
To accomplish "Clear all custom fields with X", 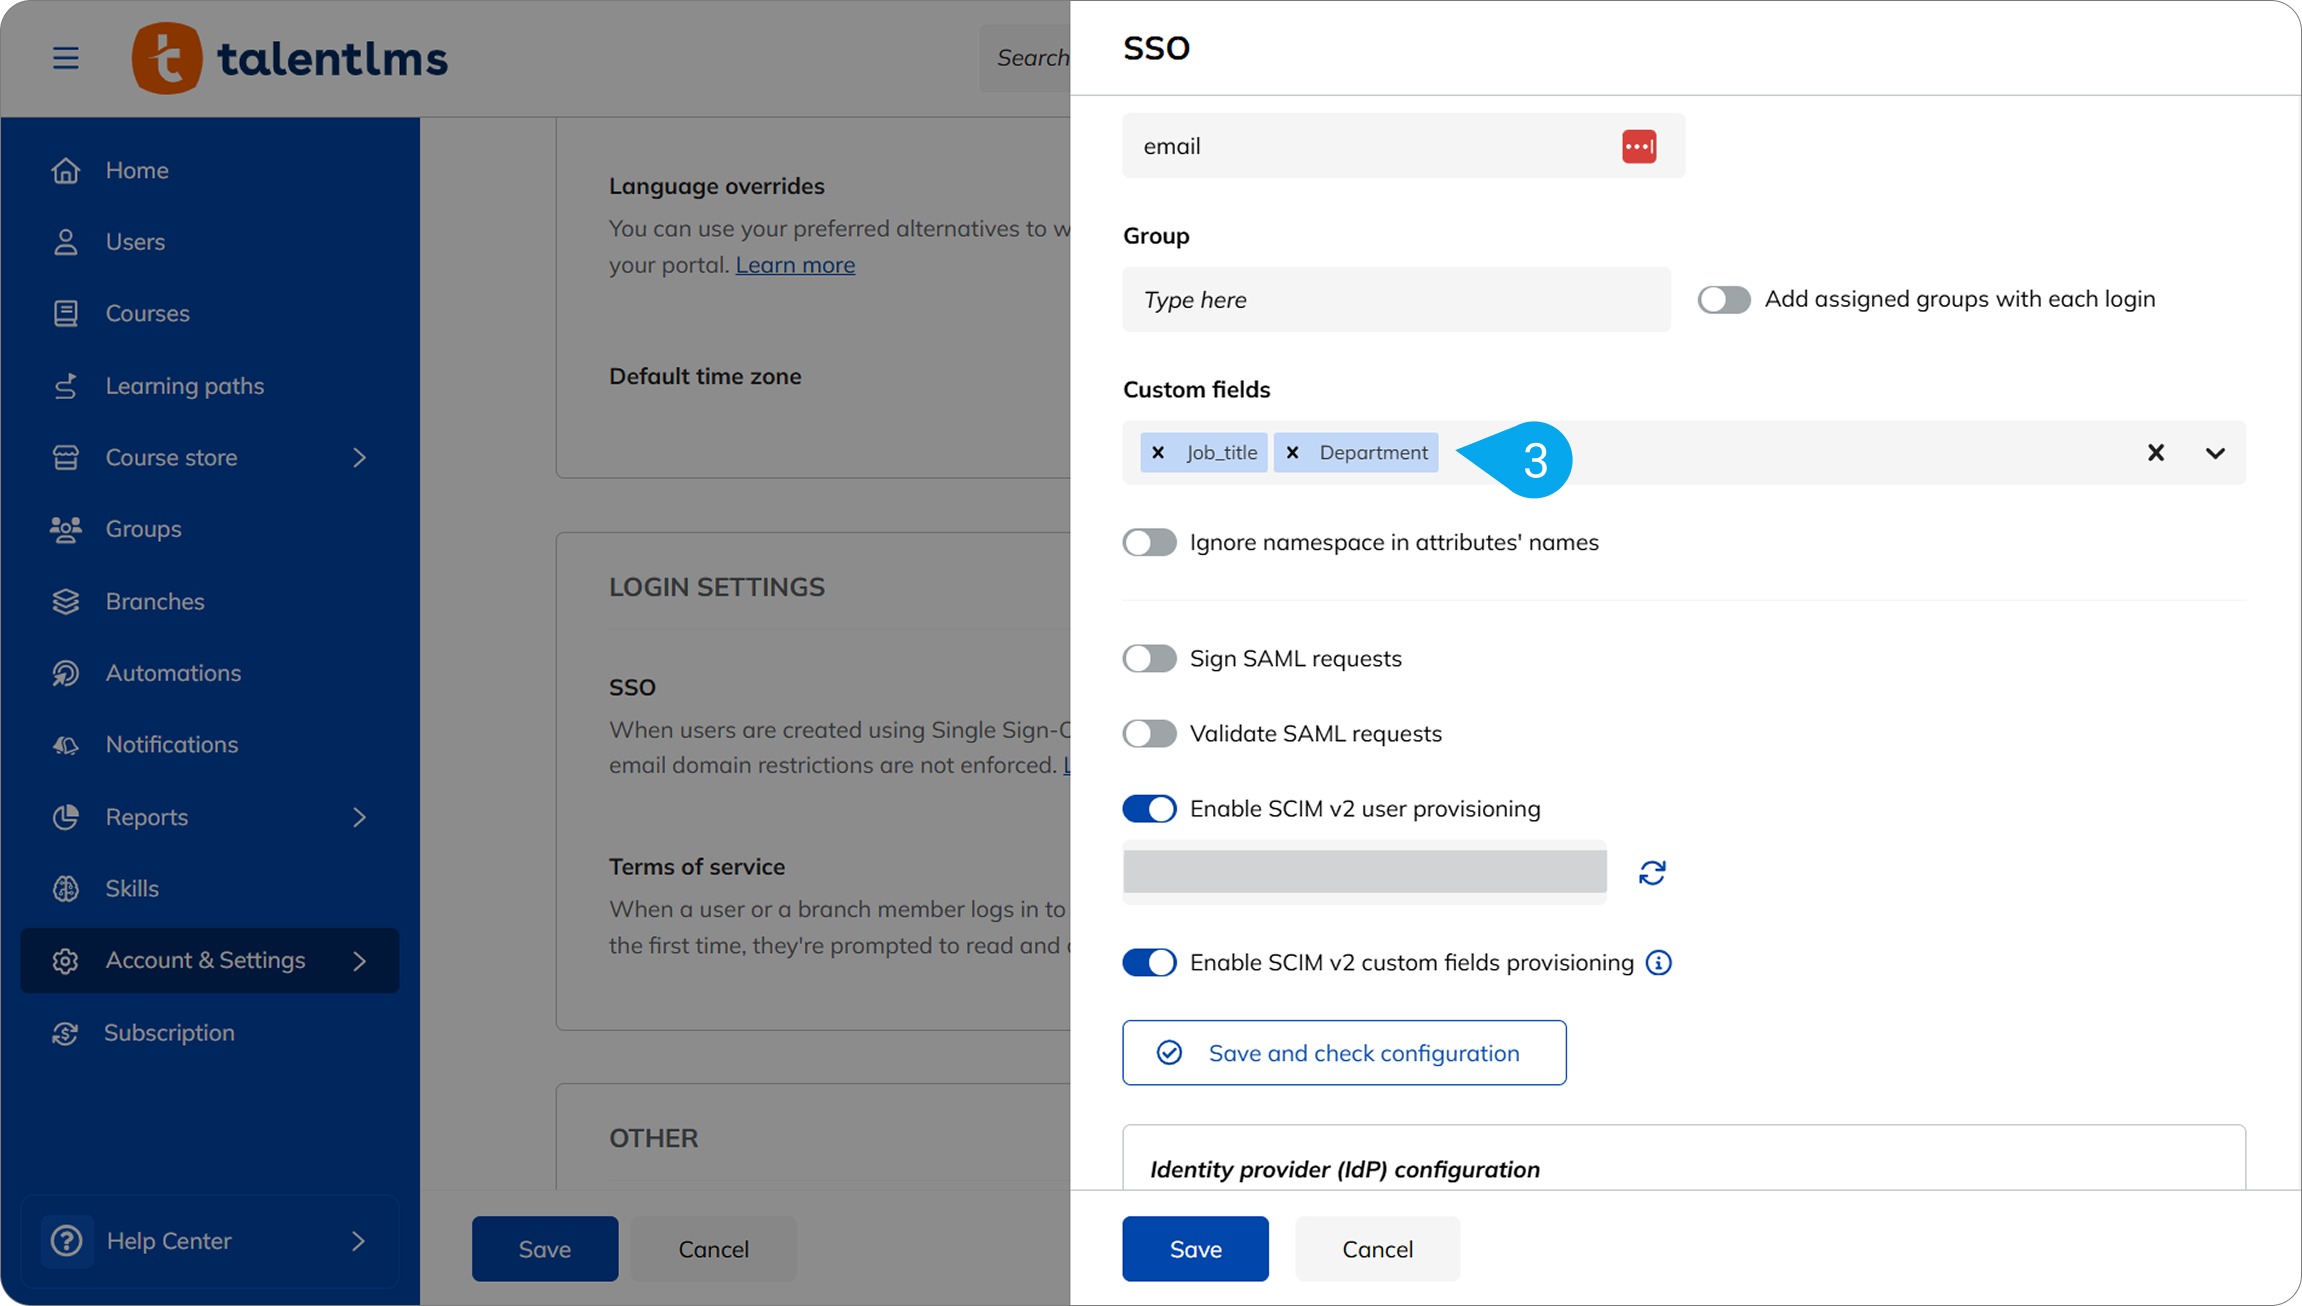I will point(2155,453).
